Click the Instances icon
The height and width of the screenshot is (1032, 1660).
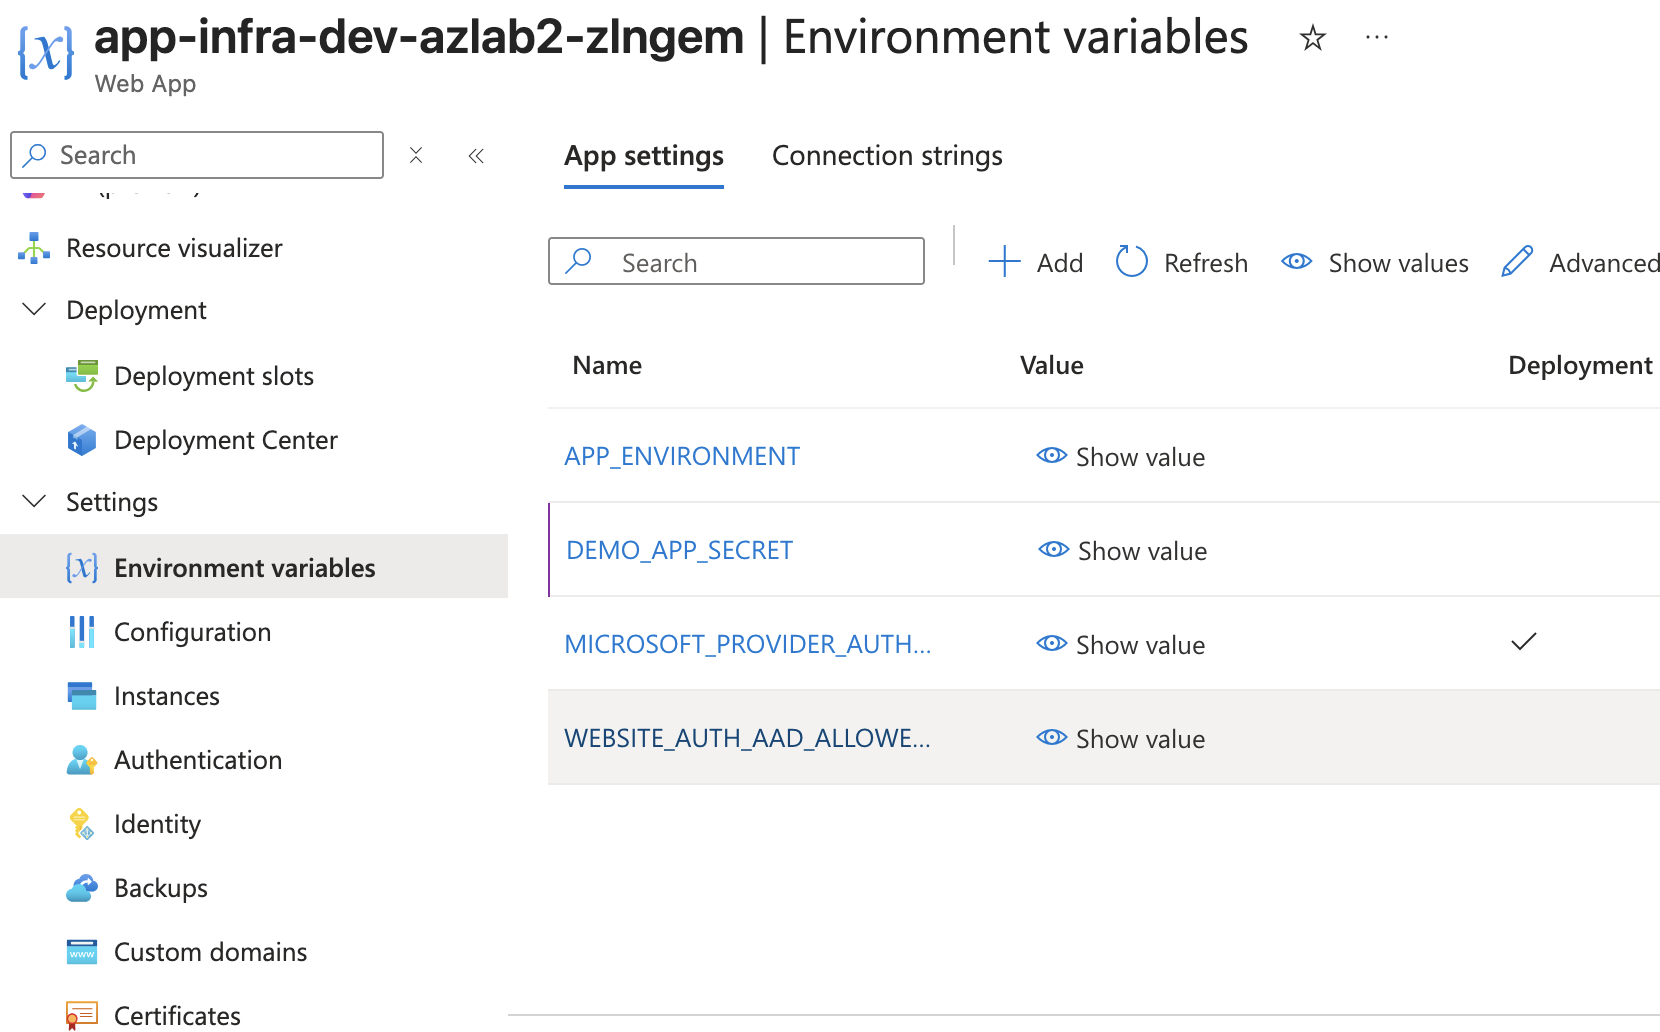[x=82, y=696]
